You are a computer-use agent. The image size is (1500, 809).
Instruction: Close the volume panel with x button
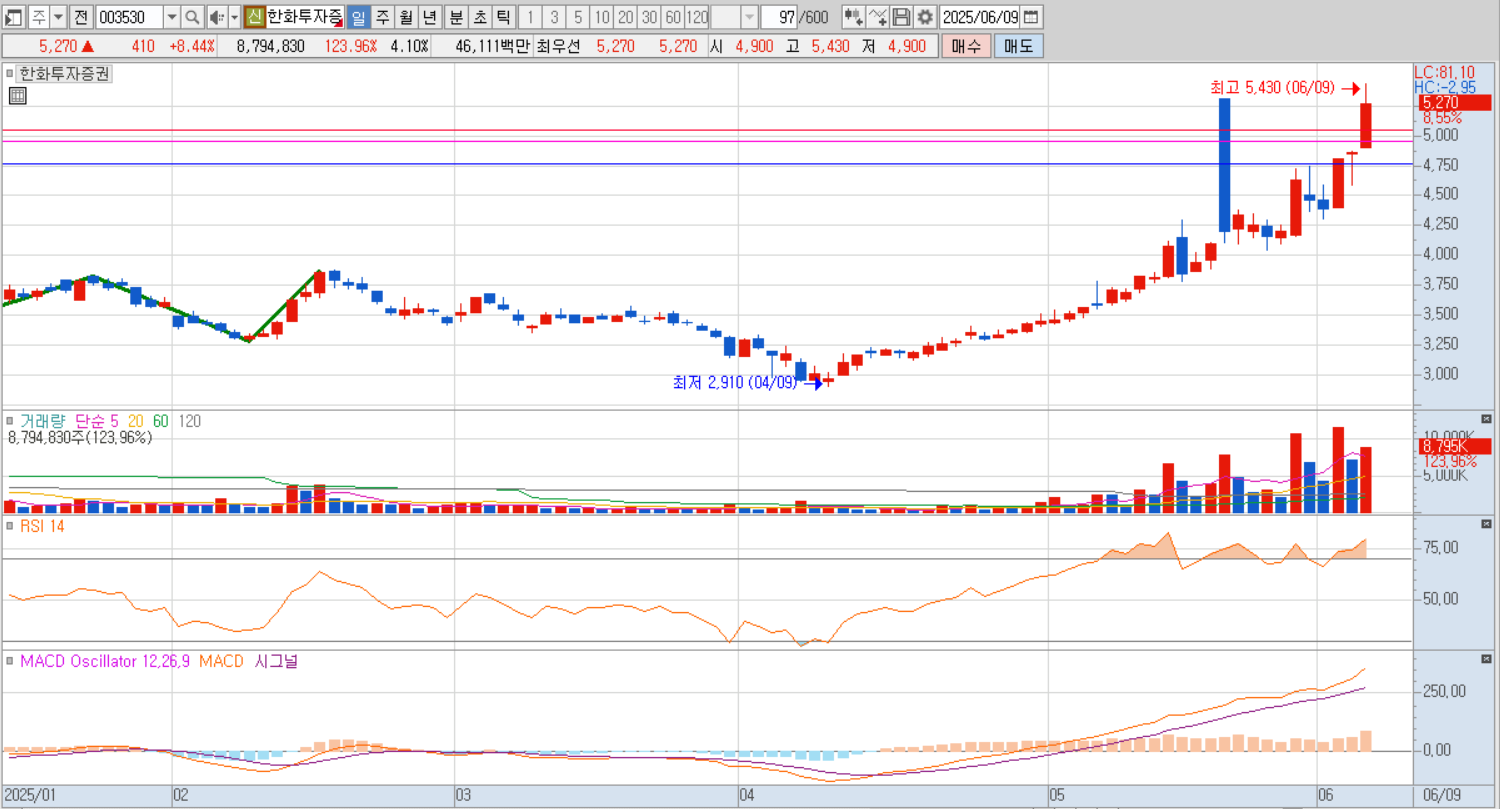click(x=1486, y=418)
